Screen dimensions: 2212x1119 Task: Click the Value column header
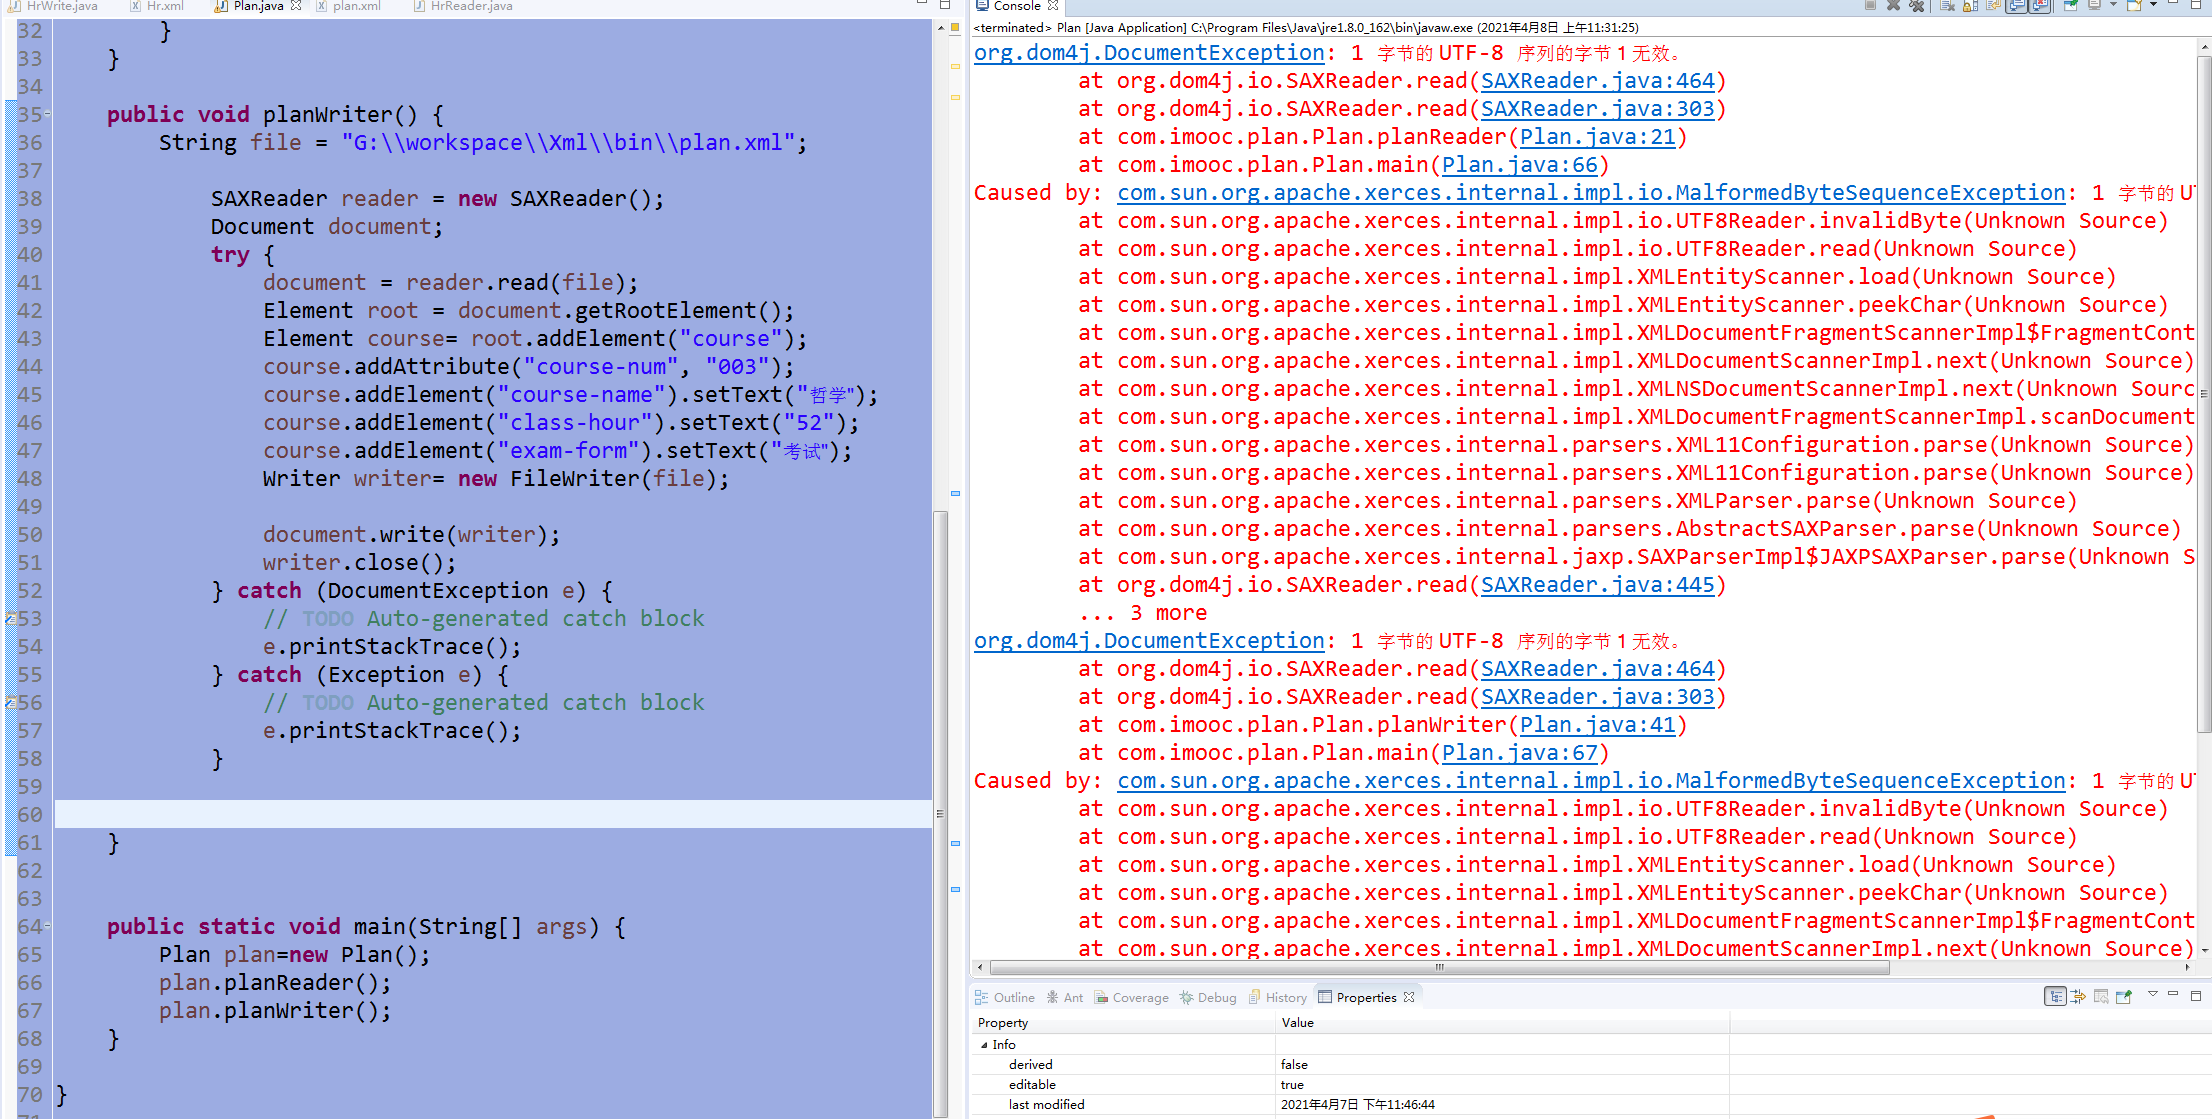pos(1502,1022)
